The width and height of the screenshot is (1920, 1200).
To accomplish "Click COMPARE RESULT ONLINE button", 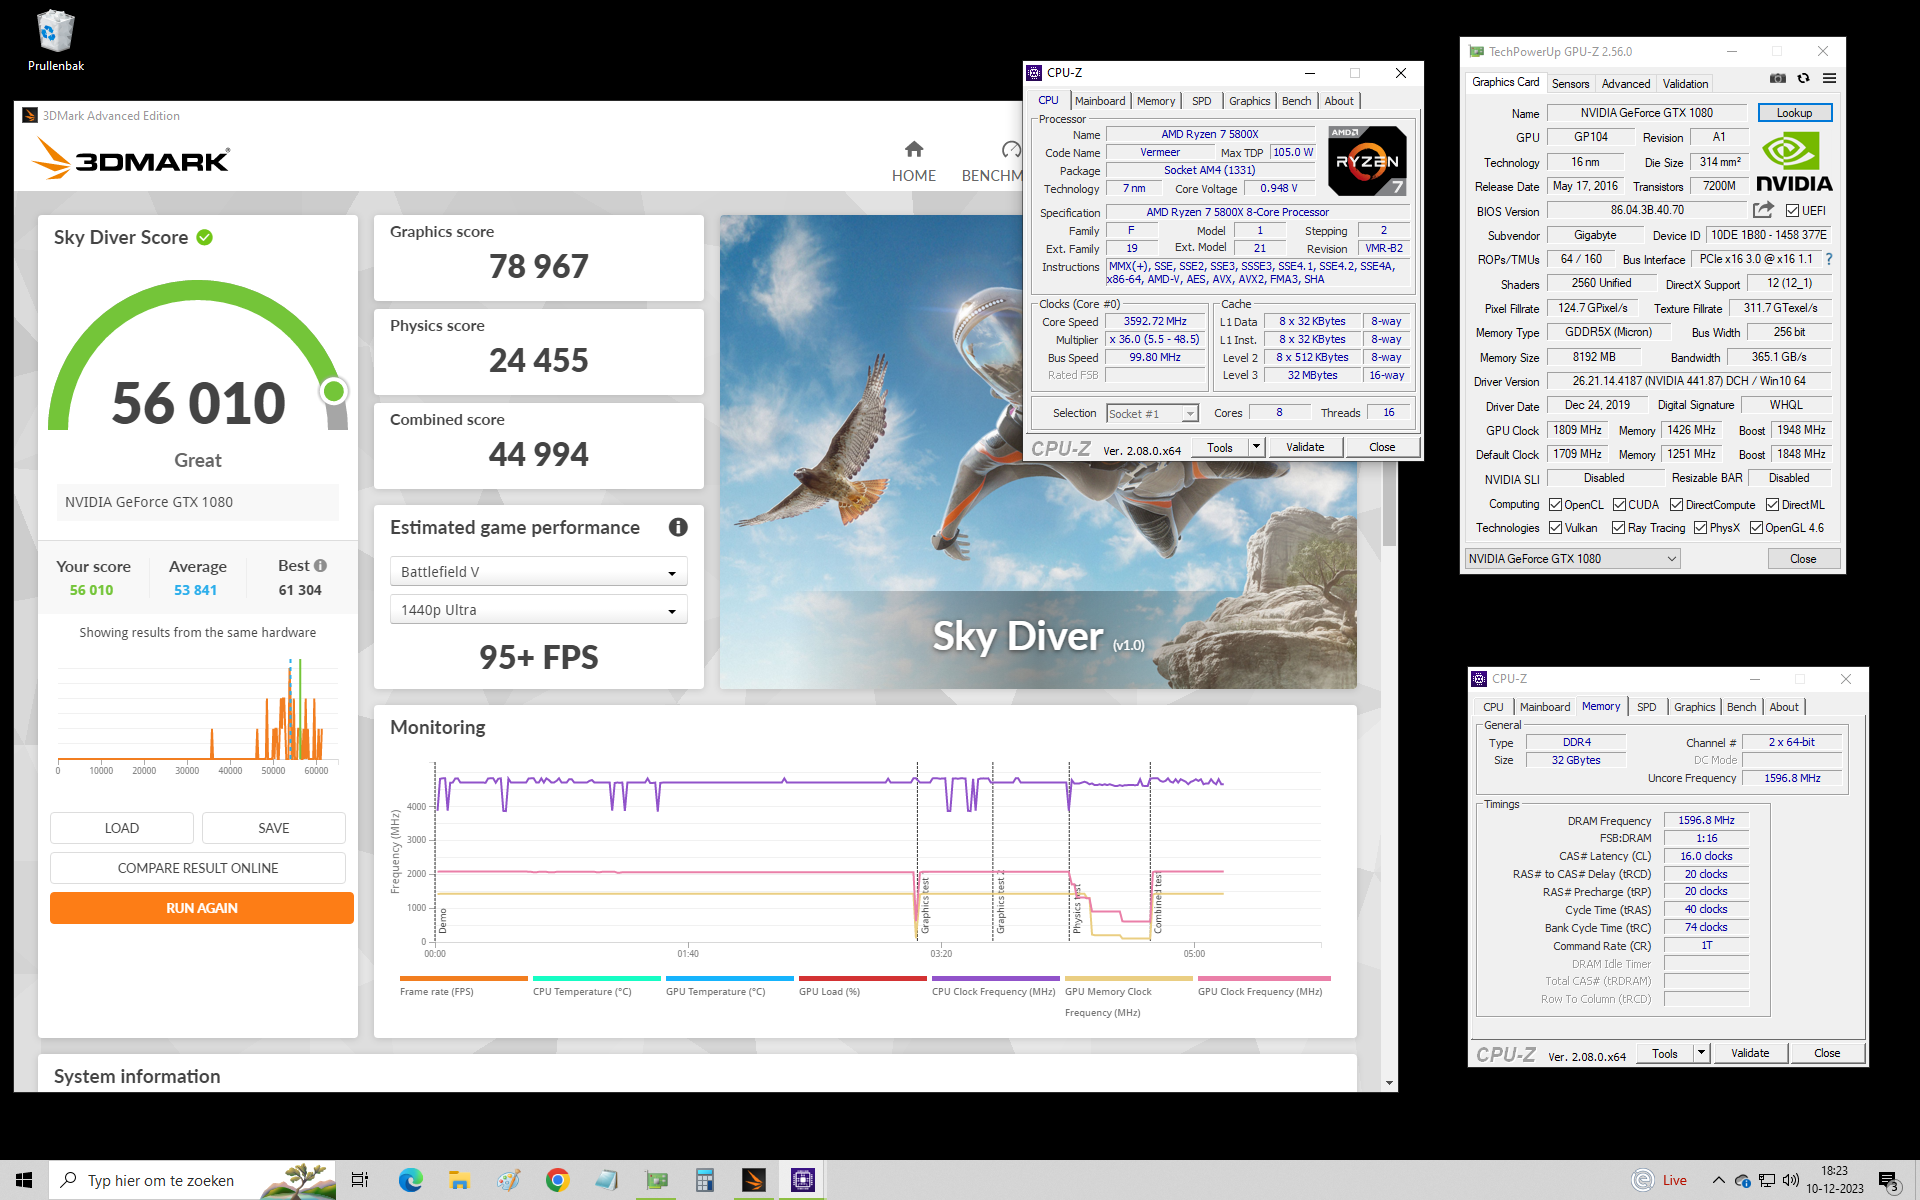I will [198, 868].
